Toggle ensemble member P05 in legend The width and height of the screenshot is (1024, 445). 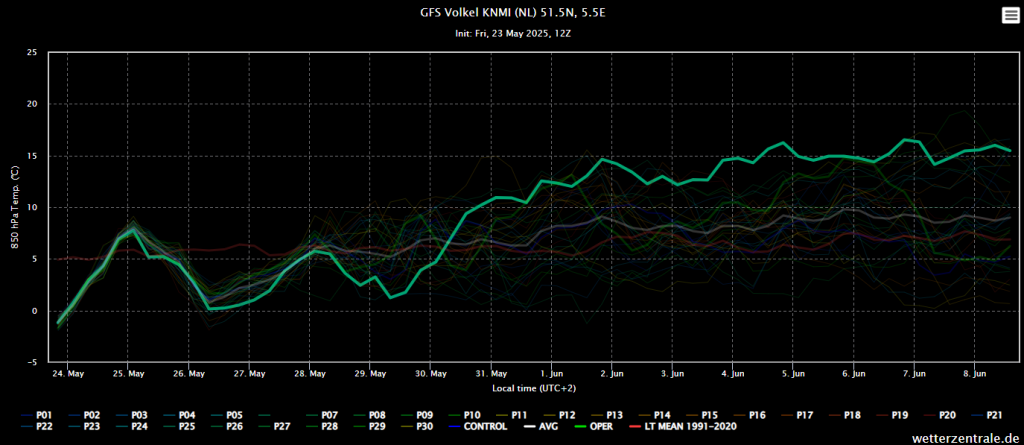pyautogui.click(x=227, y=415)
